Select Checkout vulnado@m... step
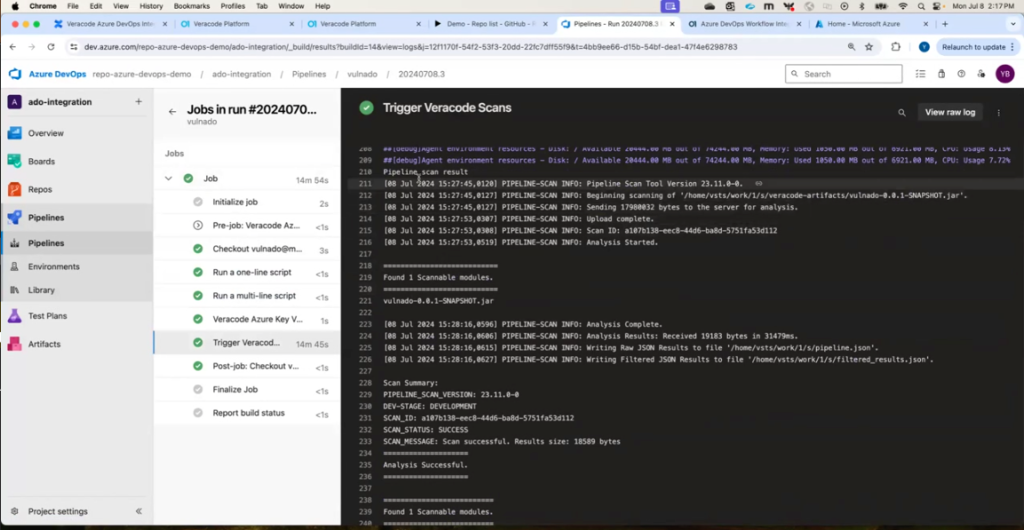This screenshot has width=1024, height=530. point(247,249)
